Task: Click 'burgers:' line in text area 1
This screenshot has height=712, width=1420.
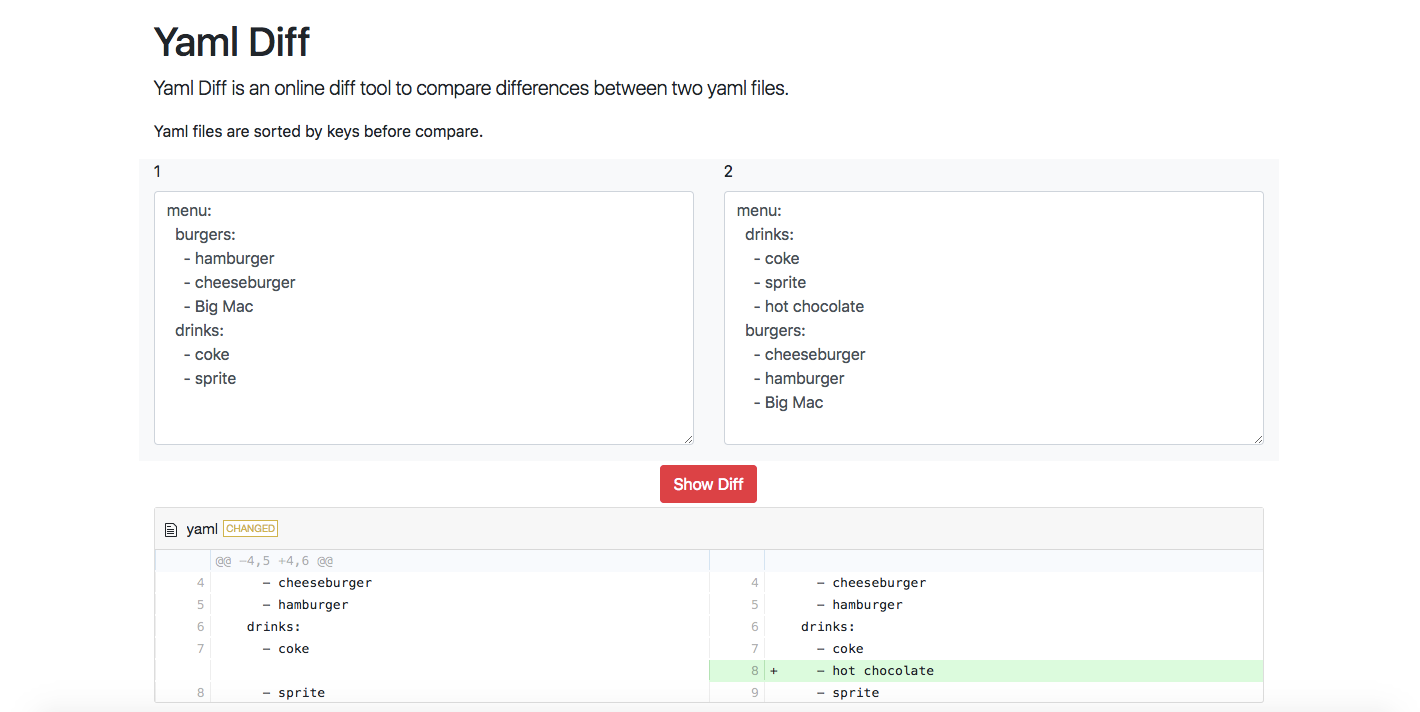Action: [205, 234]
